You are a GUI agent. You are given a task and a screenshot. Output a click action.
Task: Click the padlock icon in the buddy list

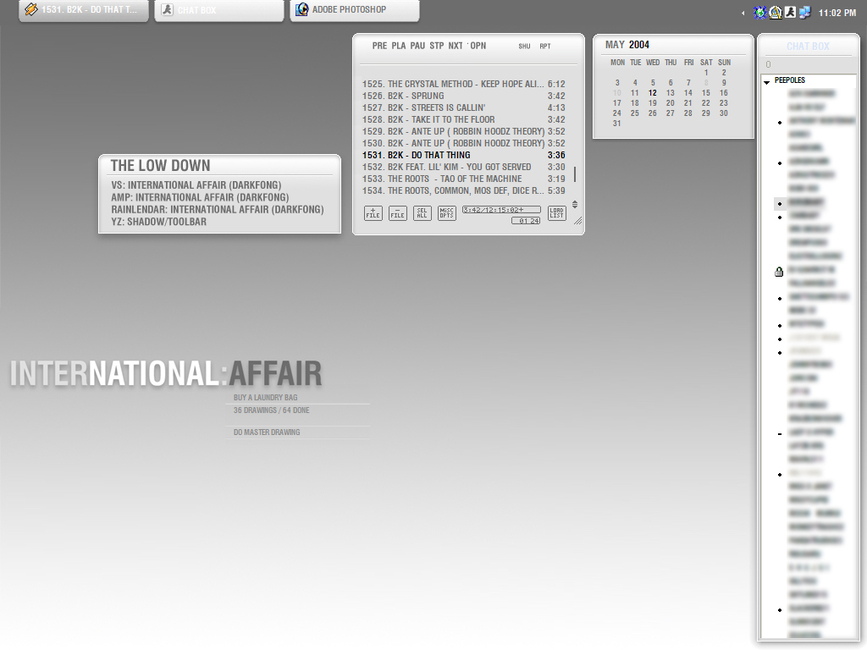779,271
